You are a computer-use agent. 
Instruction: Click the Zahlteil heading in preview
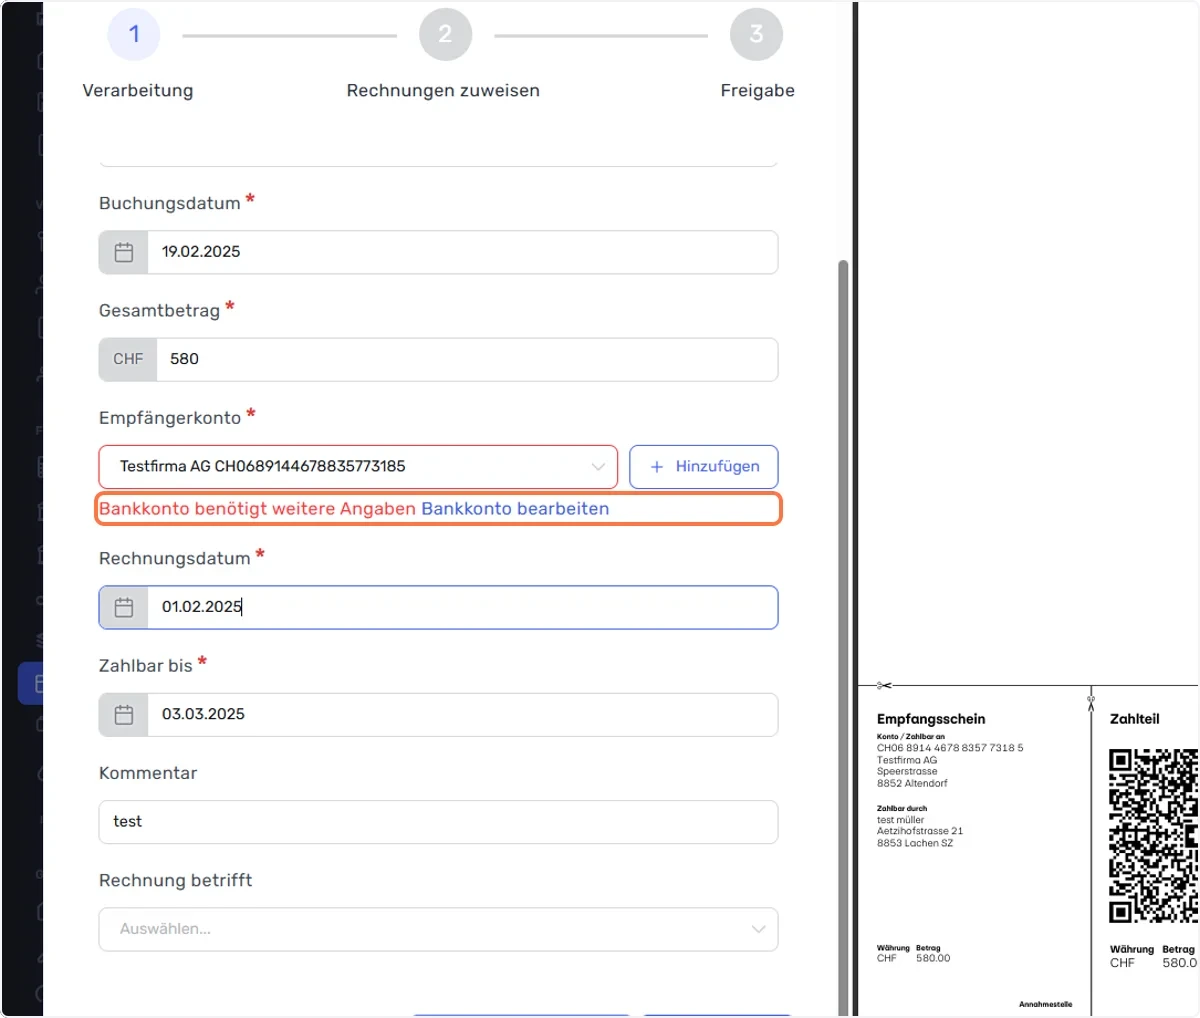pyautogui.click(x=1135, y=719)
